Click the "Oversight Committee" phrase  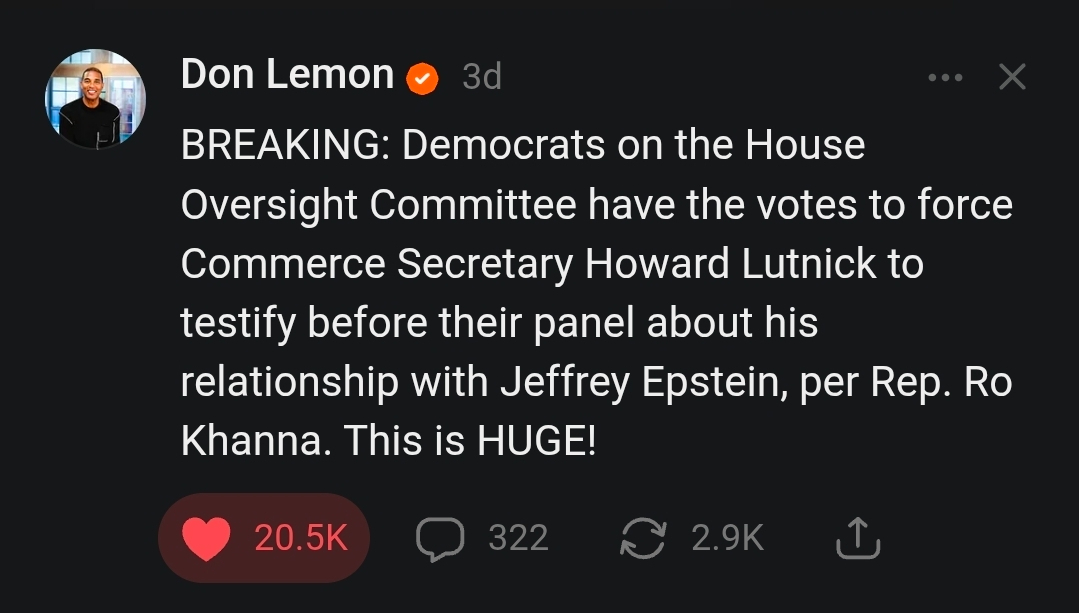pyautogui.click(x=378, y=205)
